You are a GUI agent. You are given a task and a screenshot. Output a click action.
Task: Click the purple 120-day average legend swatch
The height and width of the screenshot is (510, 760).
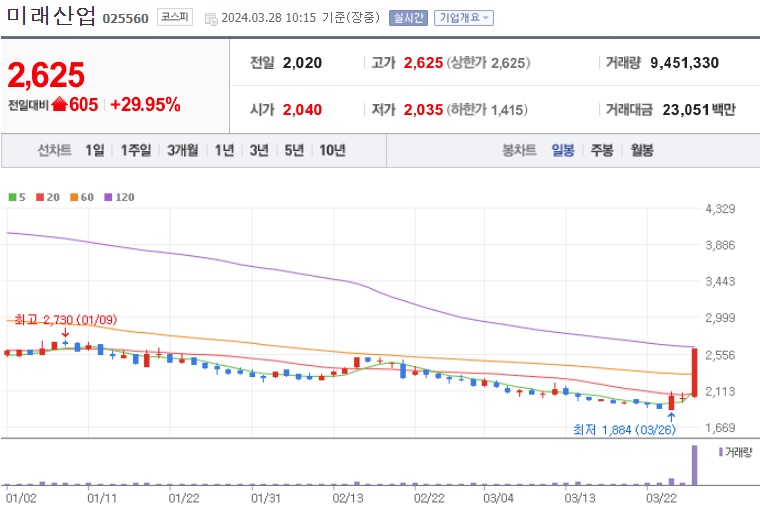coord(109,197)
